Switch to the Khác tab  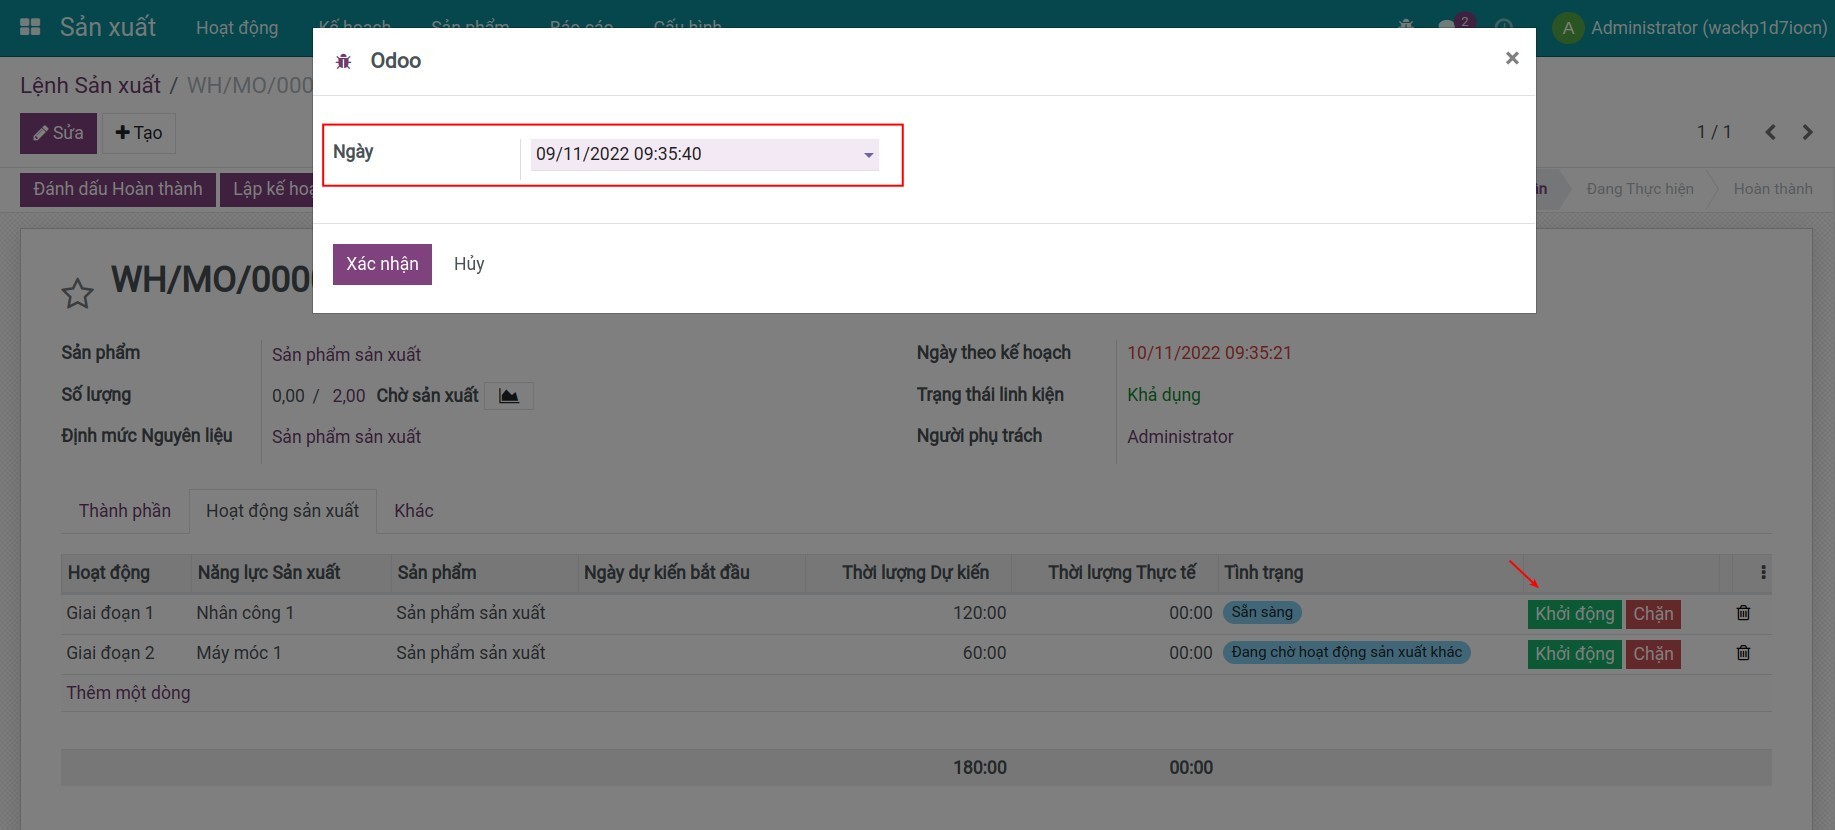[413, 511]
